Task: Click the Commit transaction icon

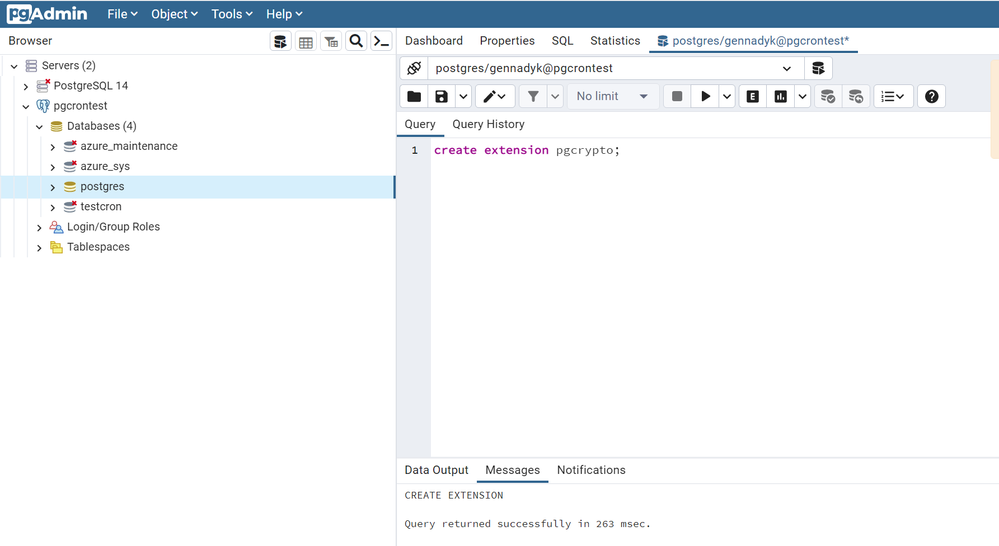Action: point(828,96)
